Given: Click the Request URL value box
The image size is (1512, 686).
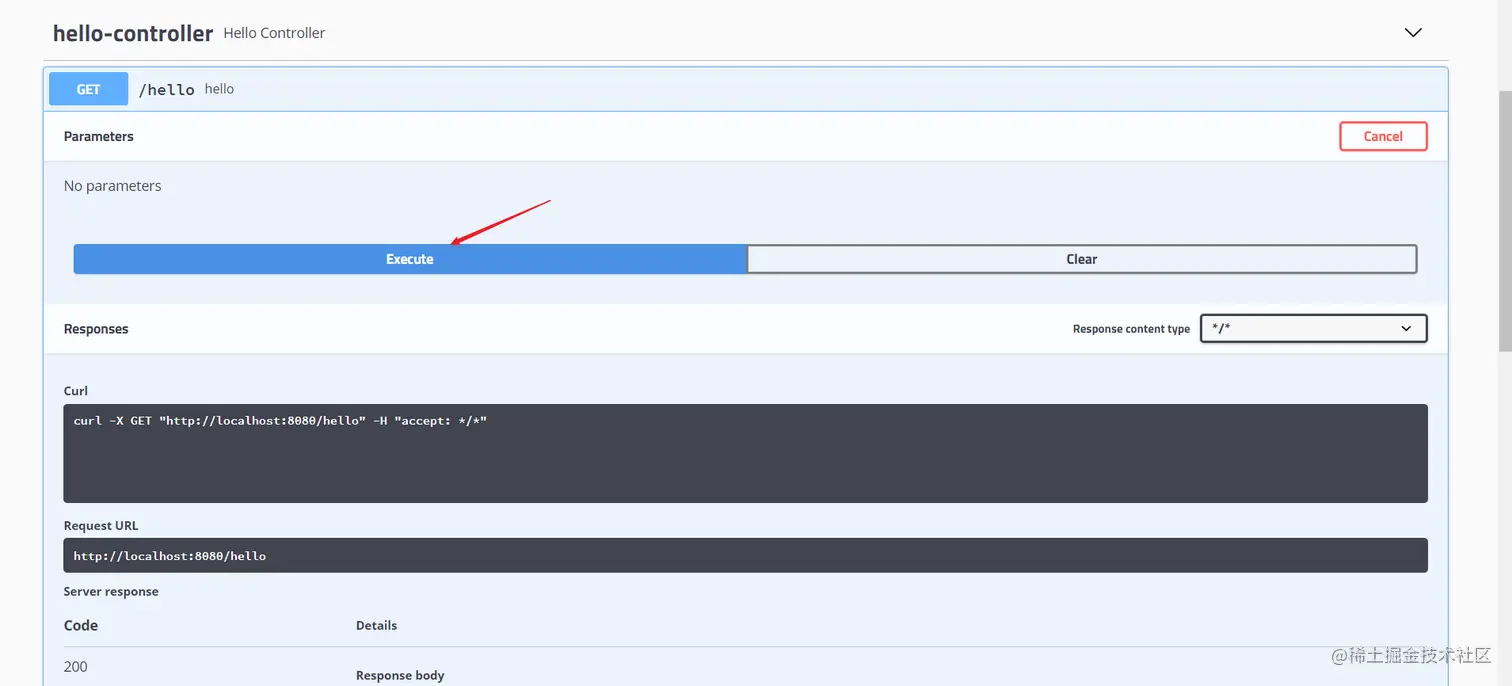Looking at the screenshot, I should click(745, 555).
